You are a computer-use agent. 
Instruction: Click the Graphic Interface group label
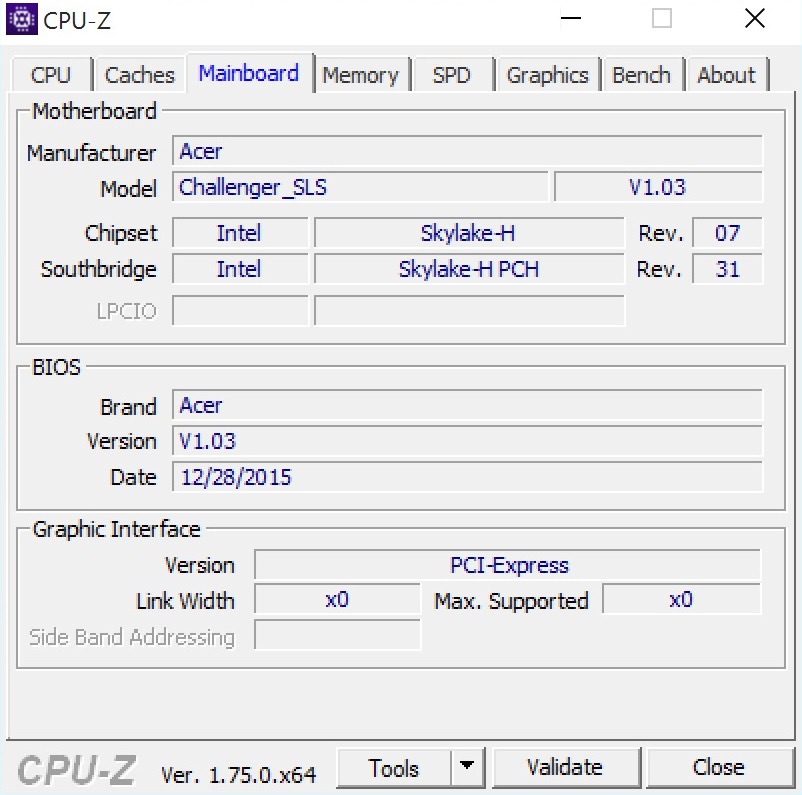pyautogui.click(x=117, y=529)
